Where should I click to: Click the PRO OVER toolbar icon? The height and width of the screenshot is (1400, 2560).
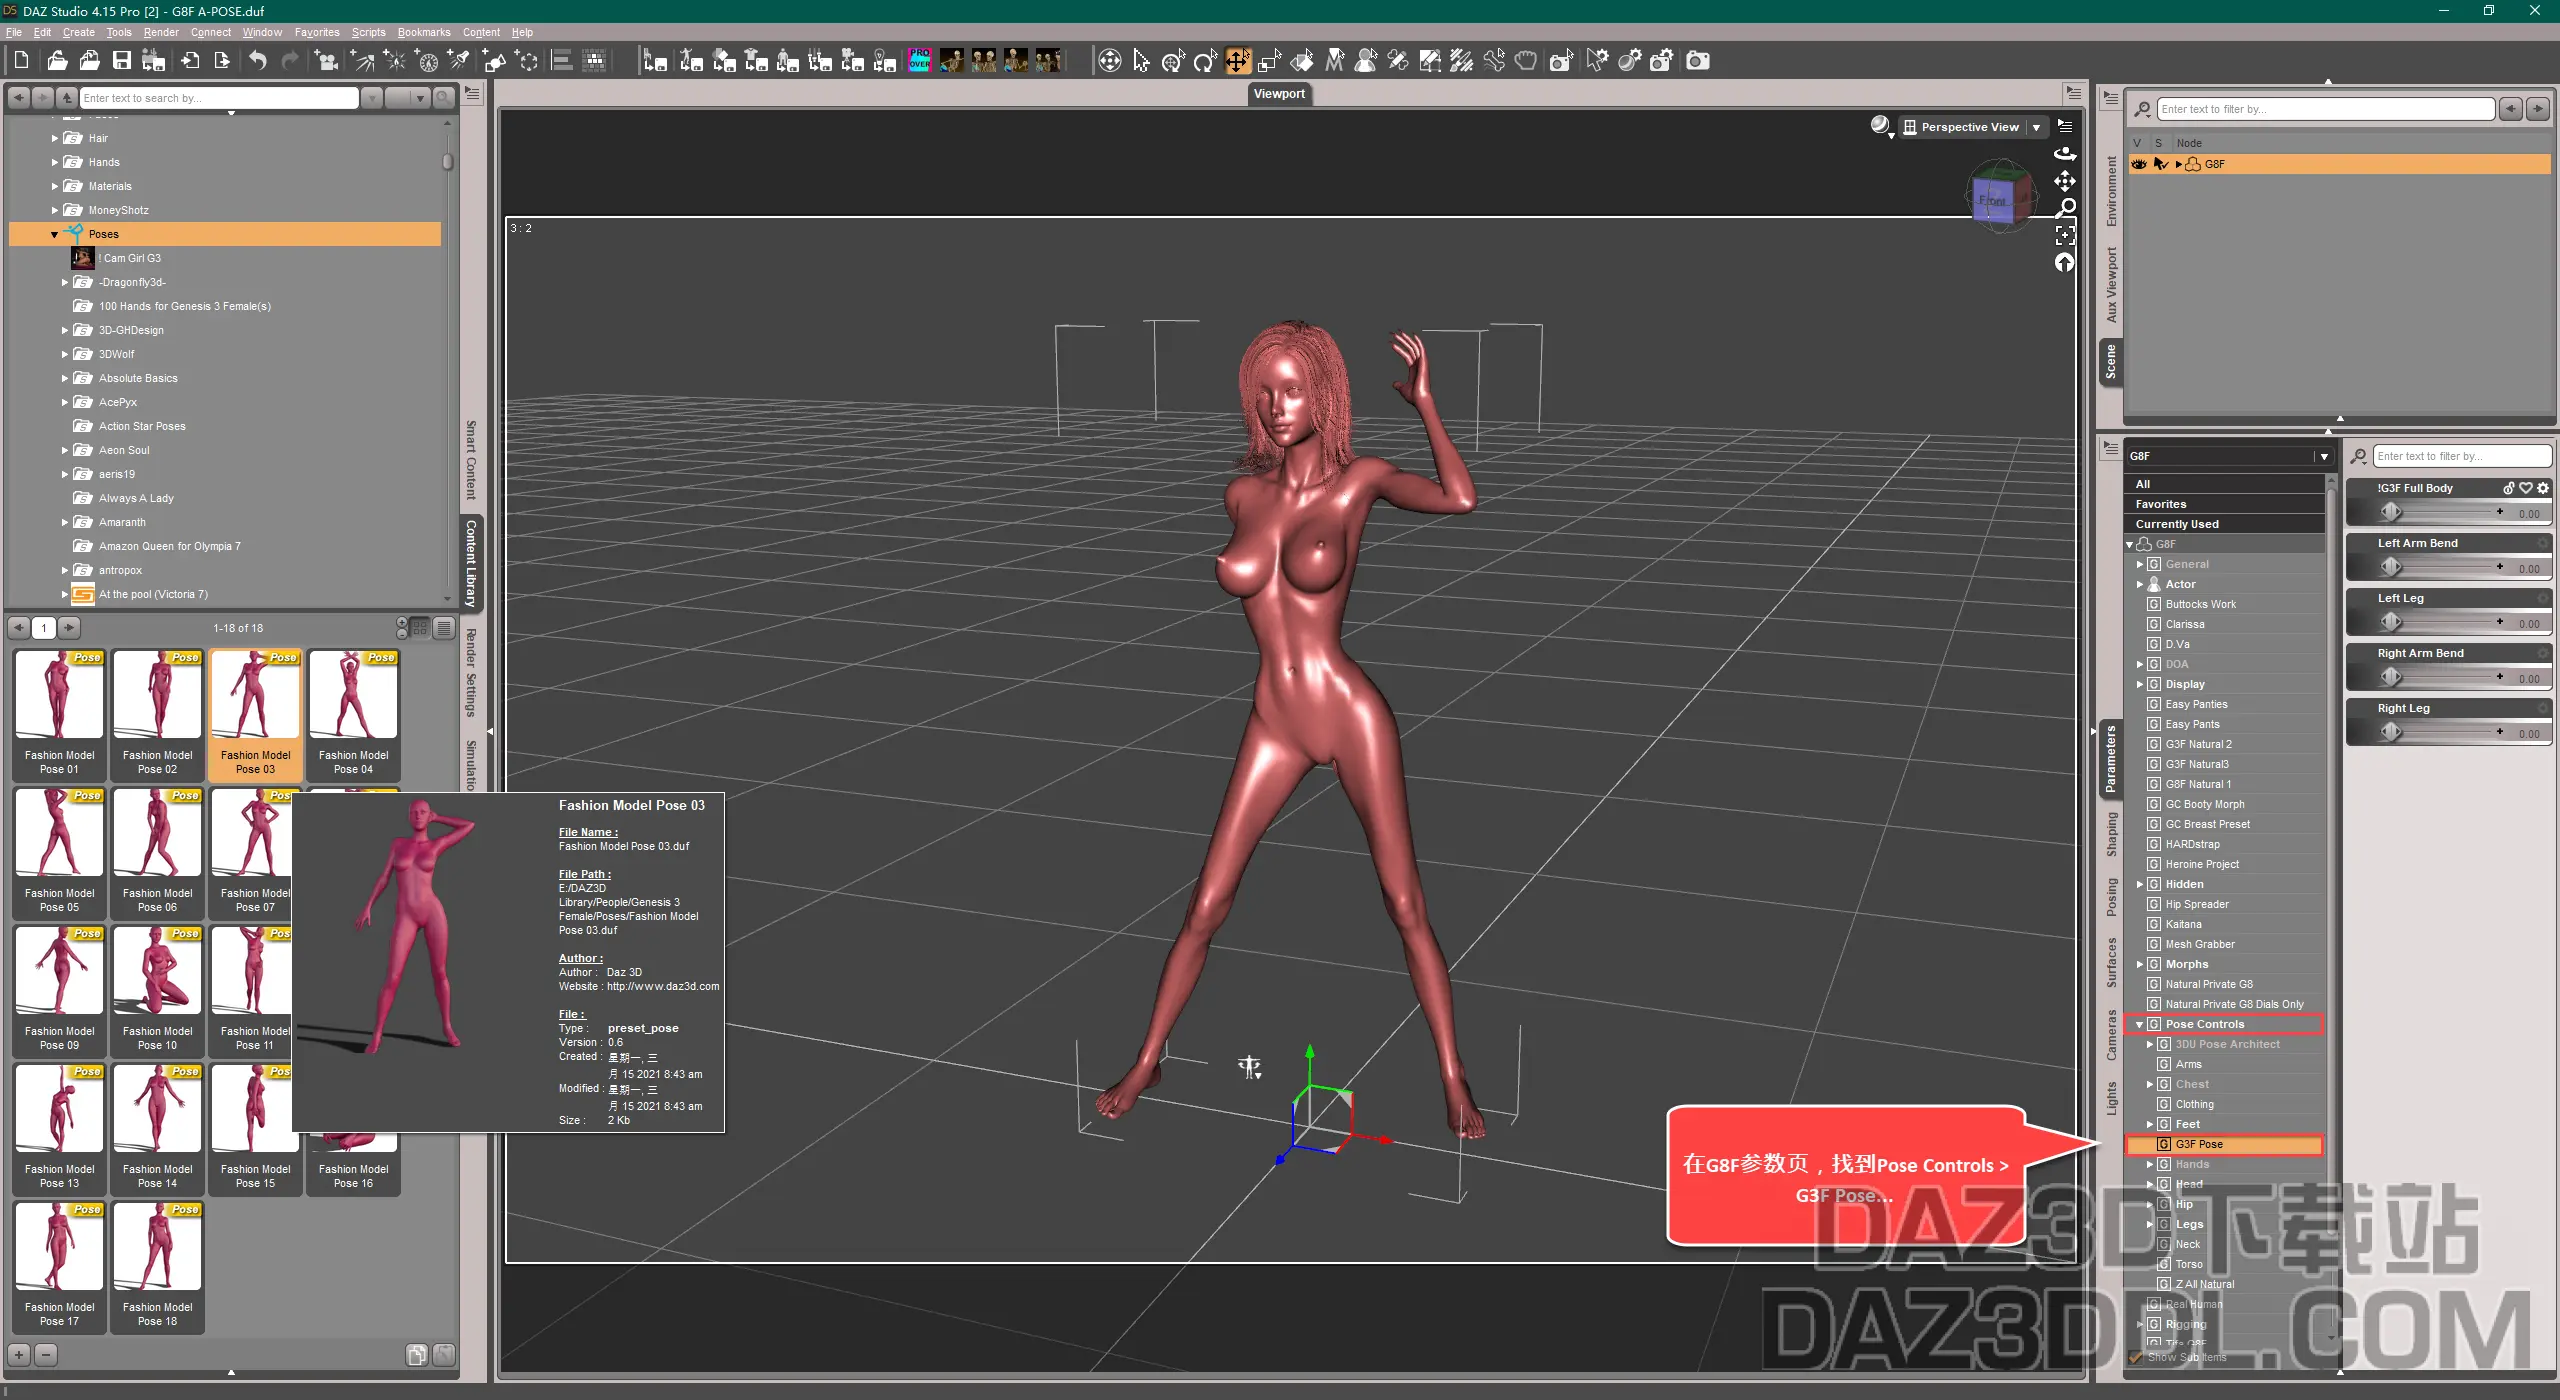pyautogui.click(x=919, y=61)
